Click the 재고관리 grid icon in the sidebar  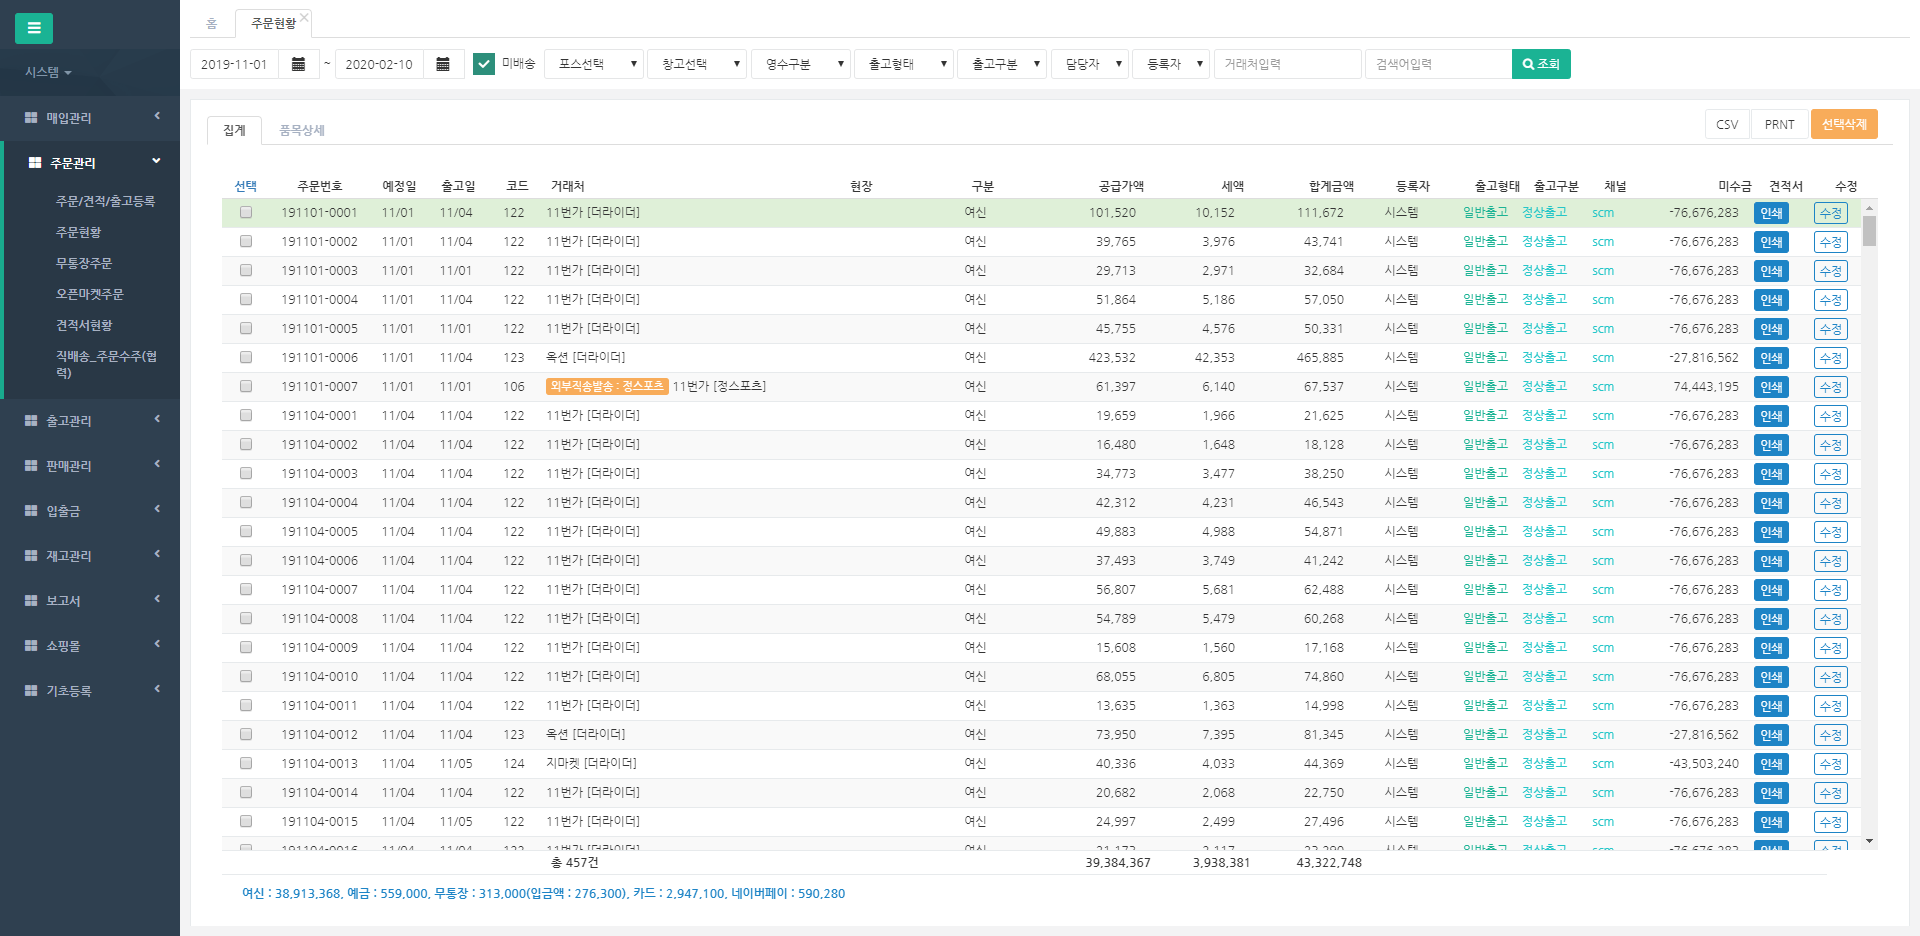[31, 556]
